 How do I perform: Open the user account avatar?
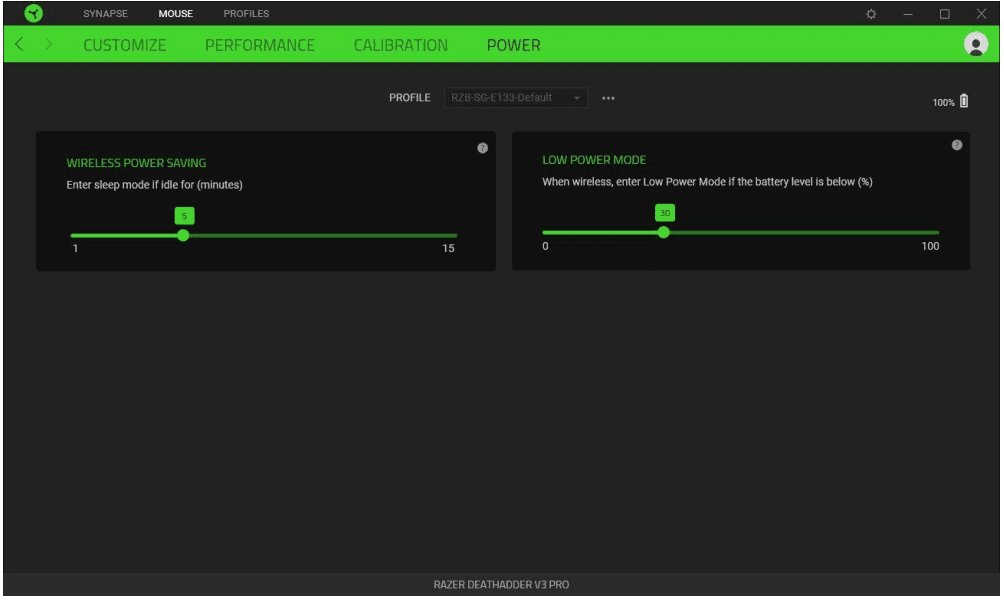pos(975,44)
